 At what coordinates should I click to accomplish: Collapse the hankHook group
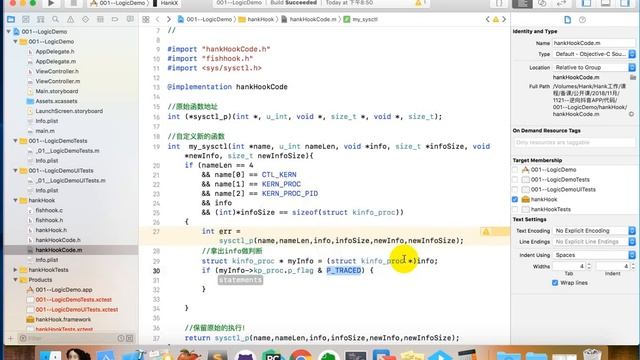point(16,200)
